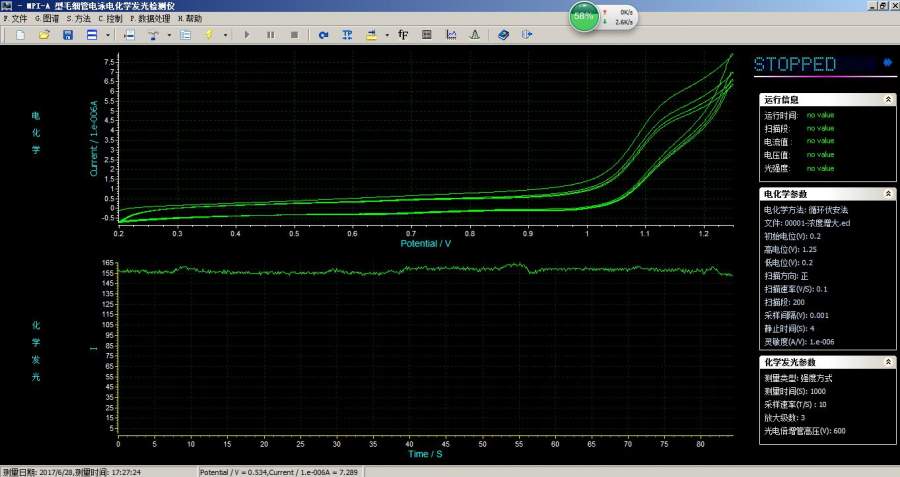The image size is (900, 477).
Task: Click the green 58% floating monitor widget
Action: point(585,17)
